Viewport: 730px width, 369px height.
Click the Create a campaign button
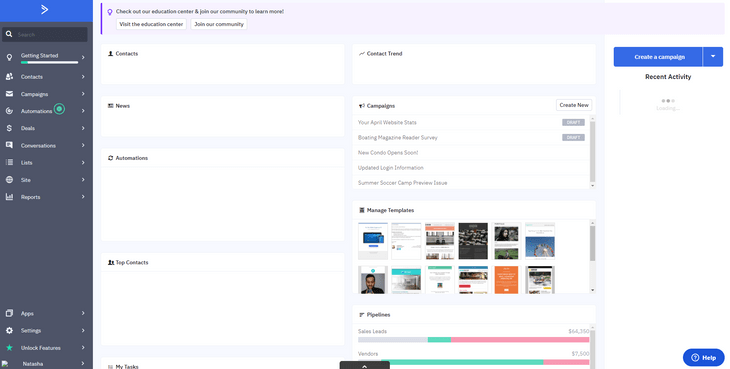[658, 56]
